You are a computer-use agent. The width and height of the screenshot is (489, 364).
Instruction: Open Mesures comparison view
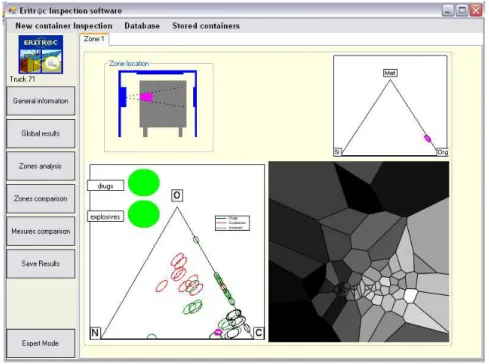pyautogui.click(x=41, y=231)
